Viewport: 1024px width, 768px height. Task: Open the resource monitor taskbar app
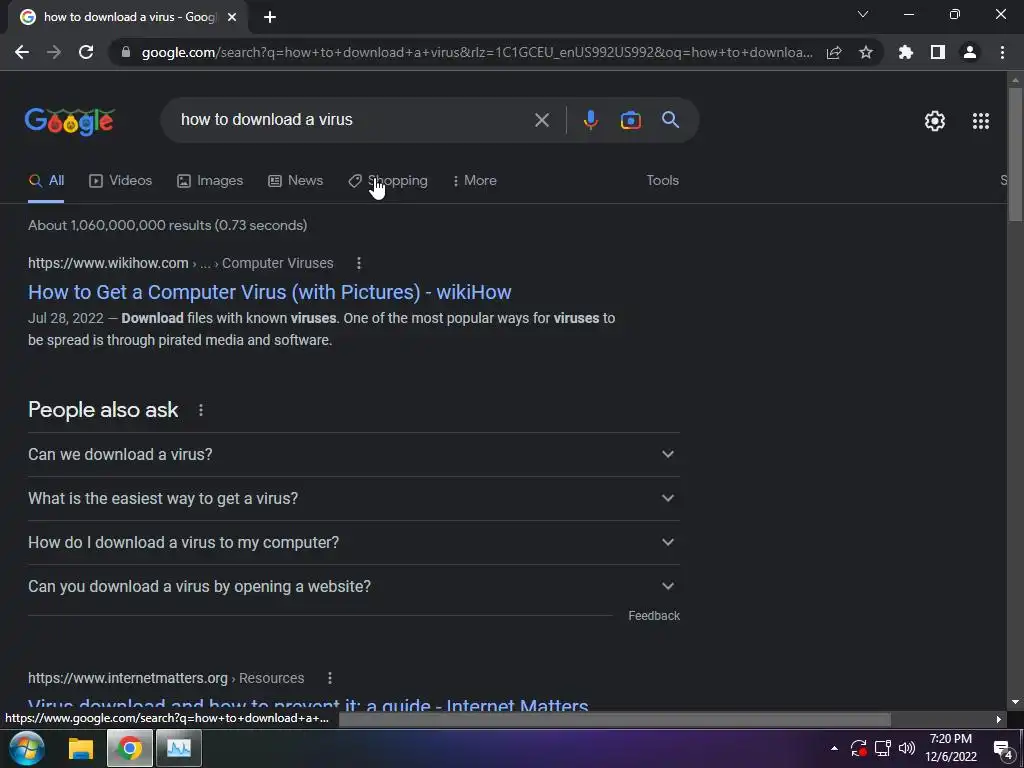[x=178, y=748]
